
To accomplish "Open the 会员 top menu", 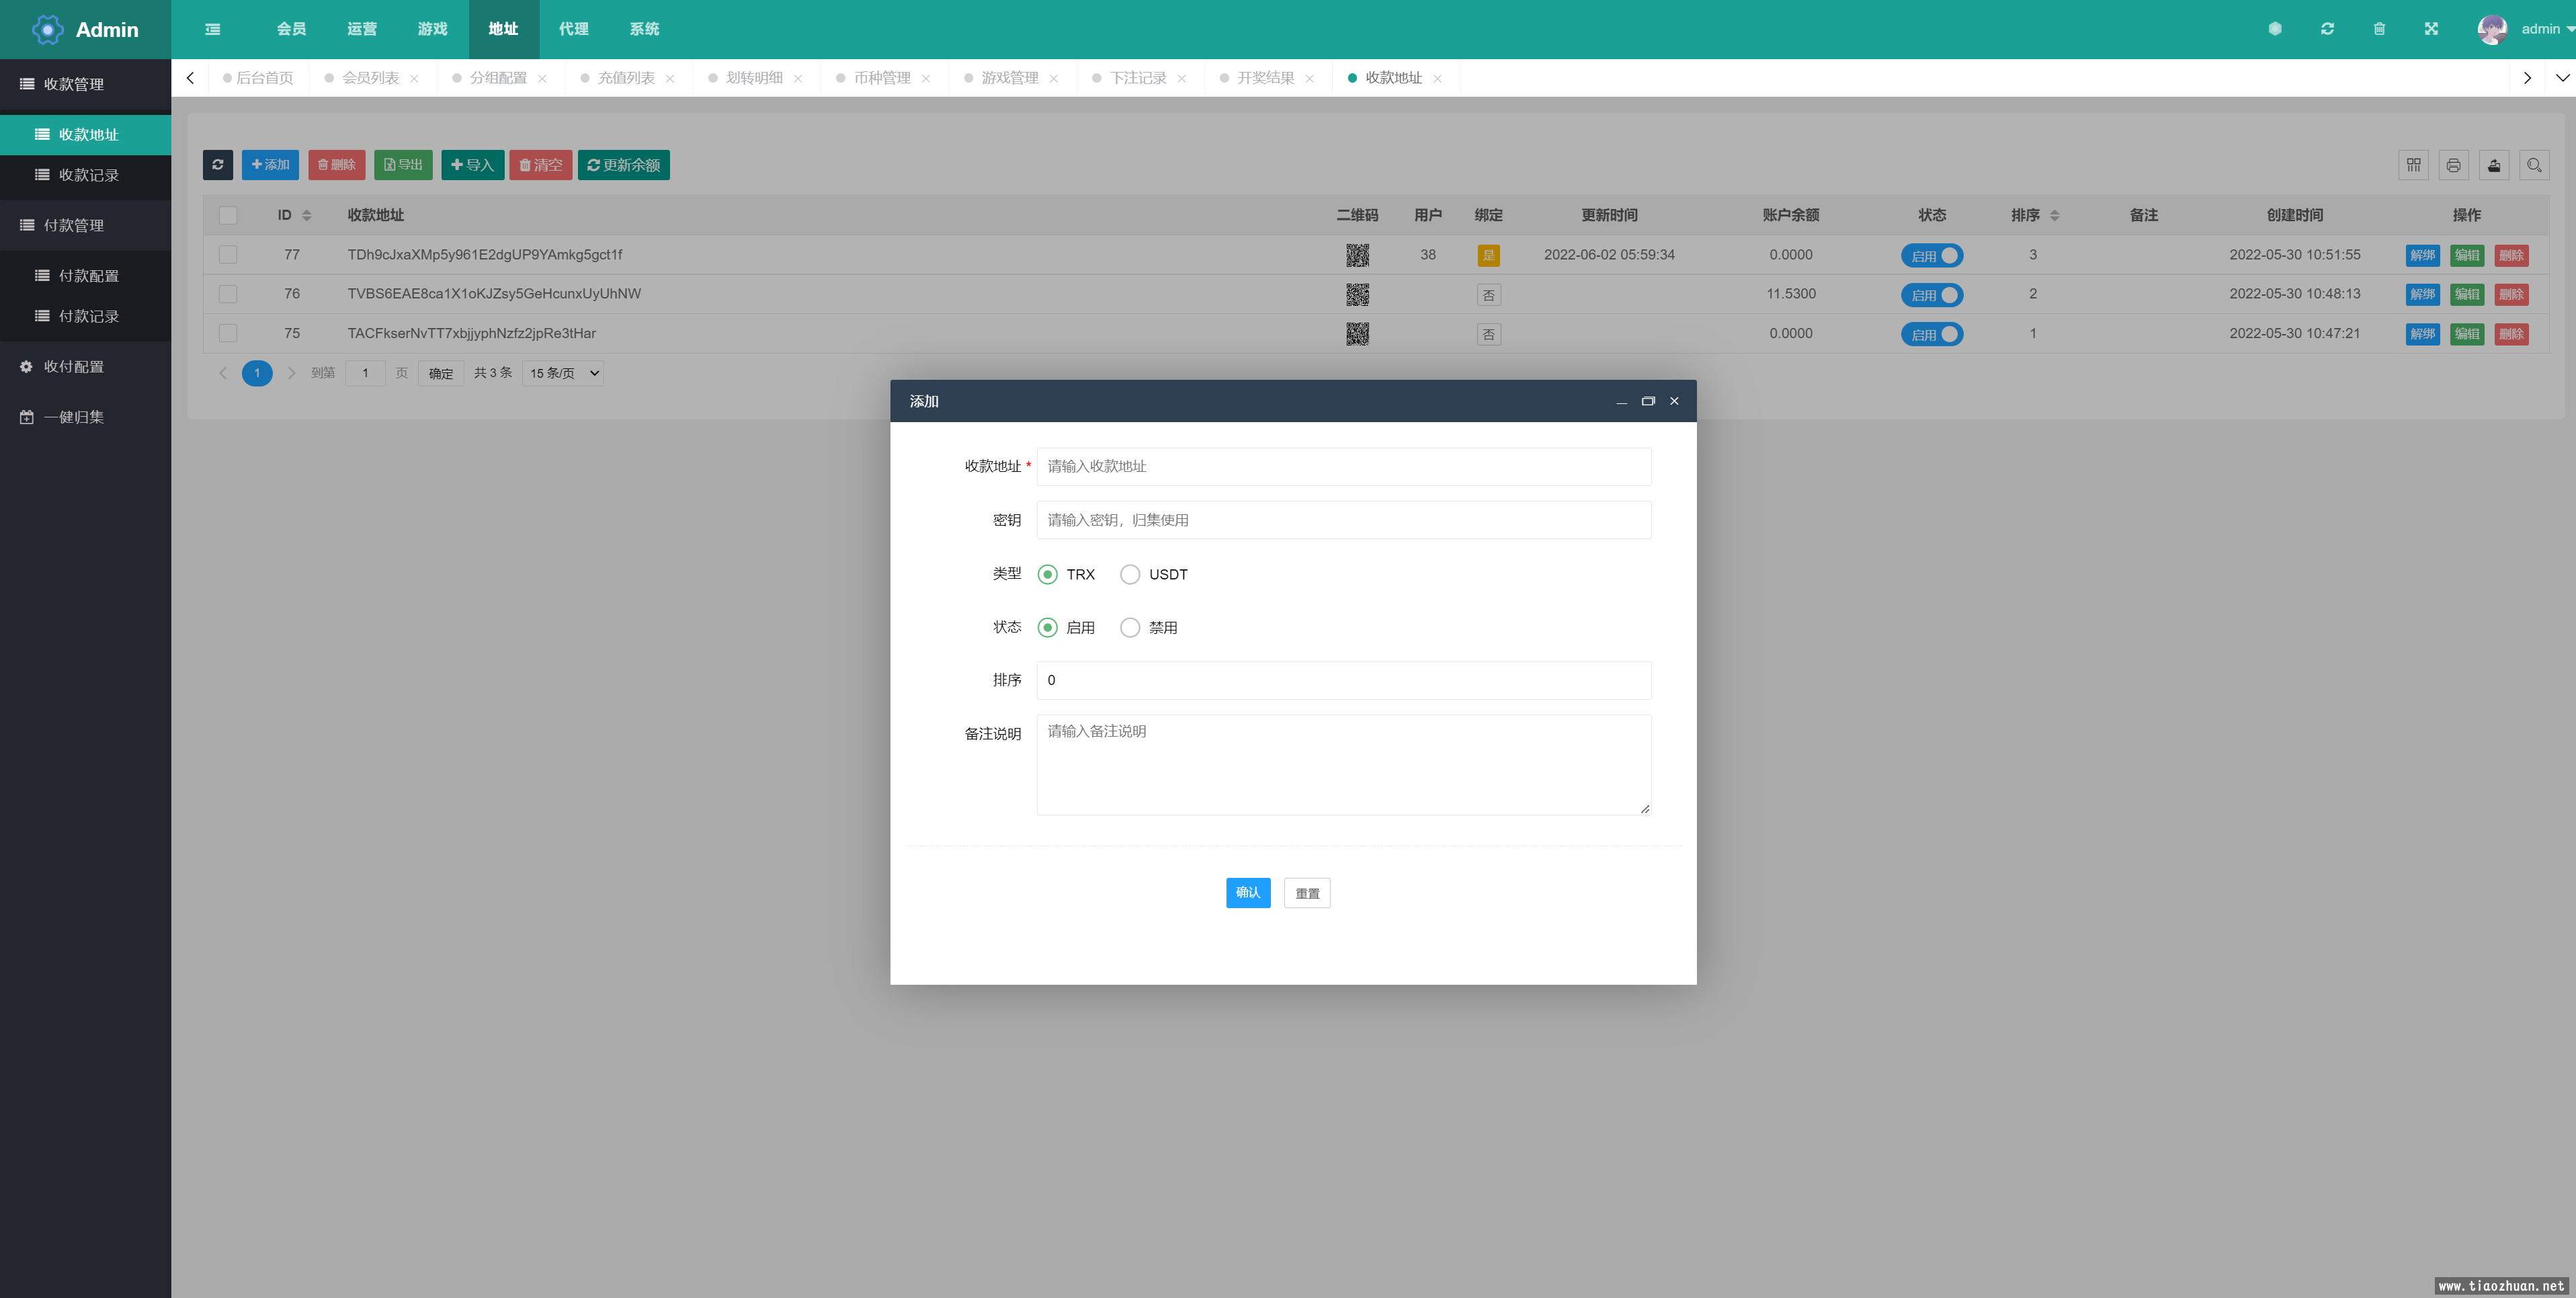I will 291,29.
